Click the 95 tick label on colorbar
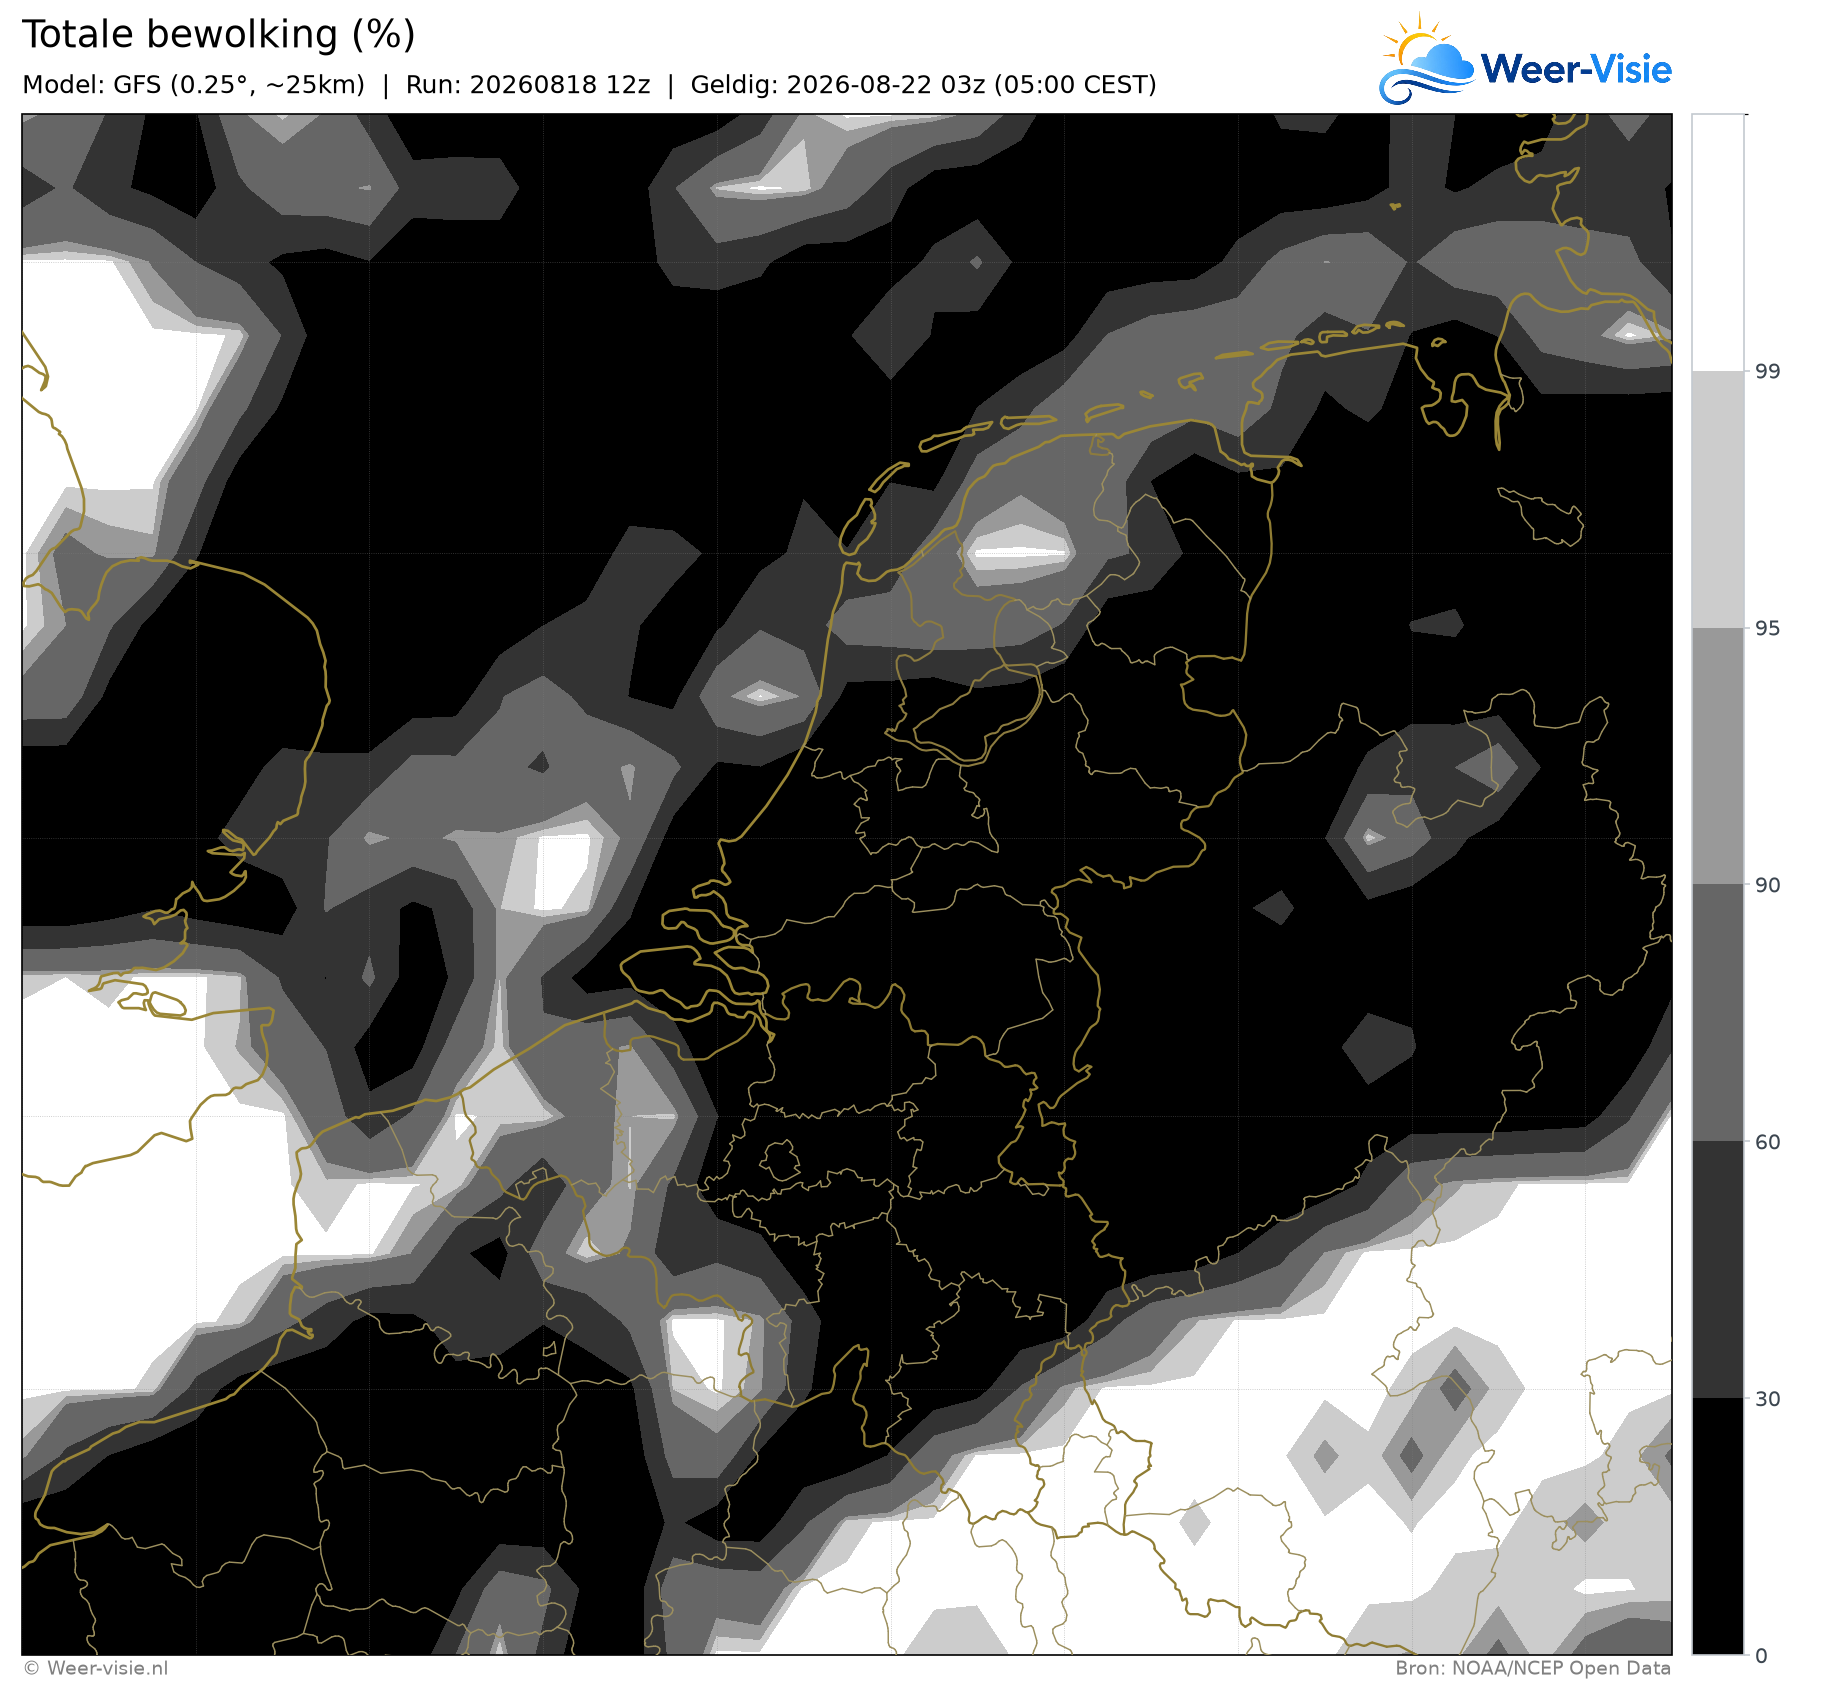The image size is (1824, 1681). (1768, 628)
